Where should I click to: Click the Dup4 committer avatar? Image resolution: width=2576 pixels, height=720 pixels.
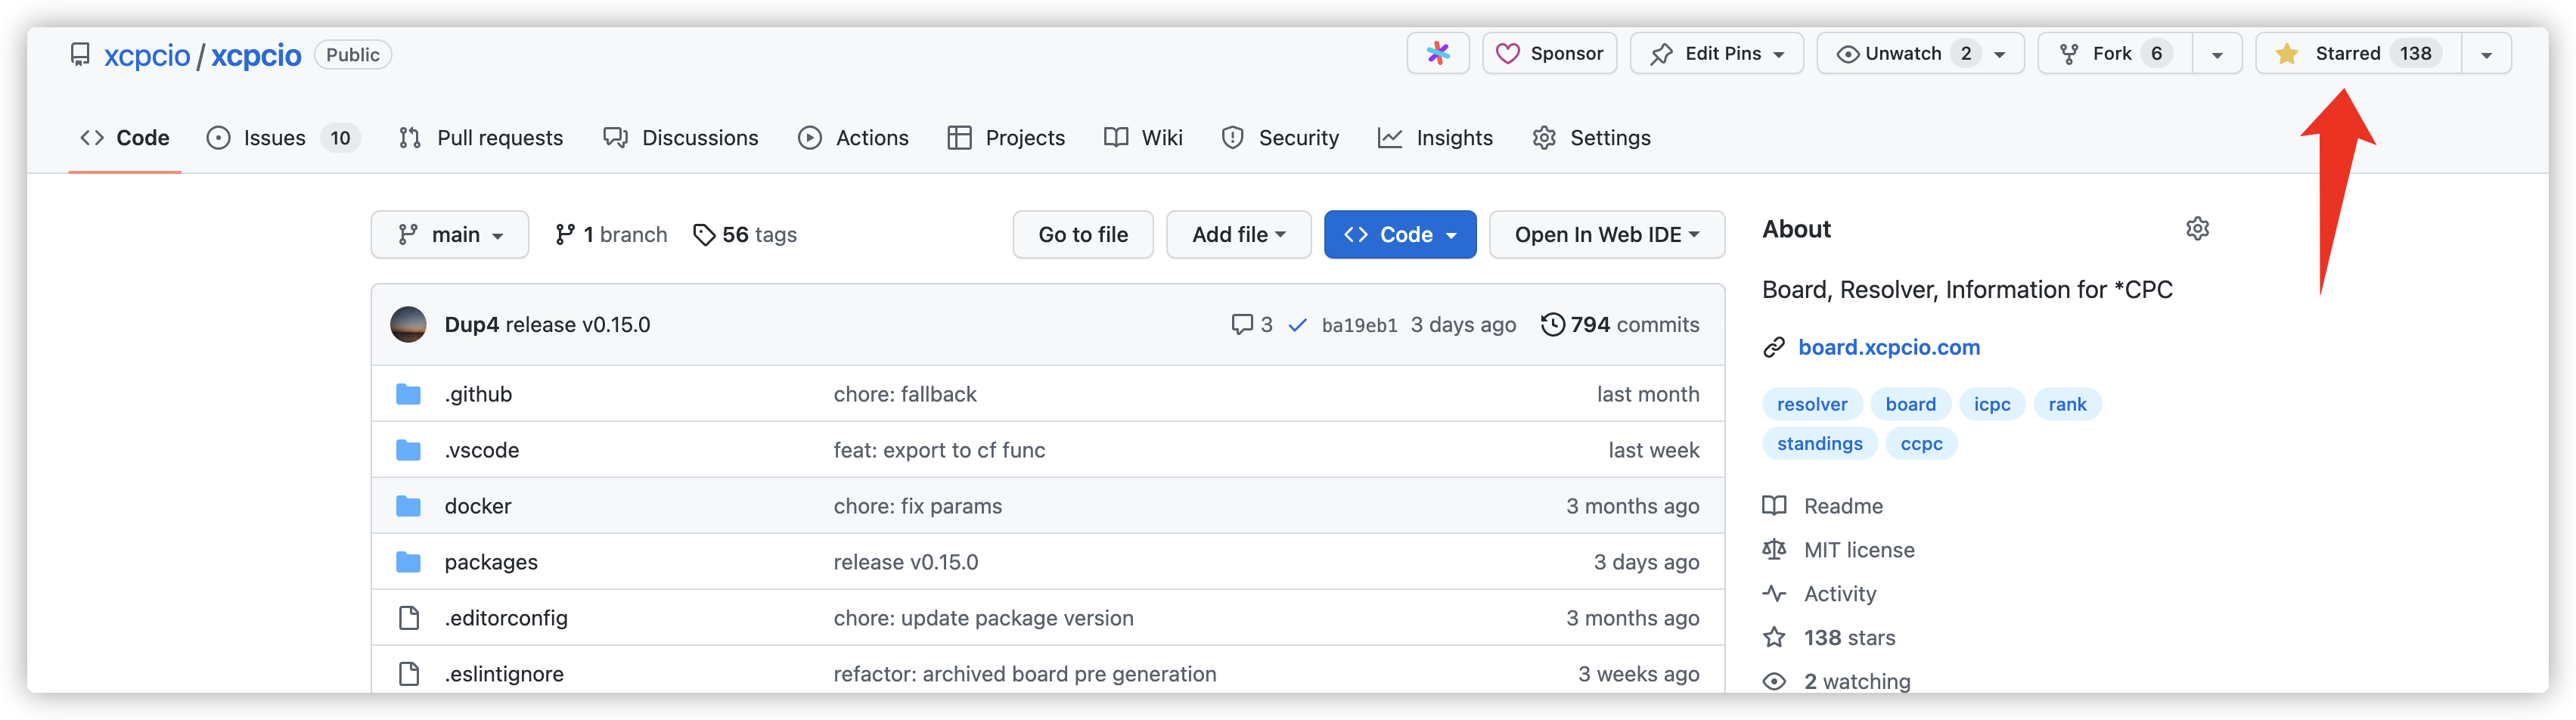(408, 325)
